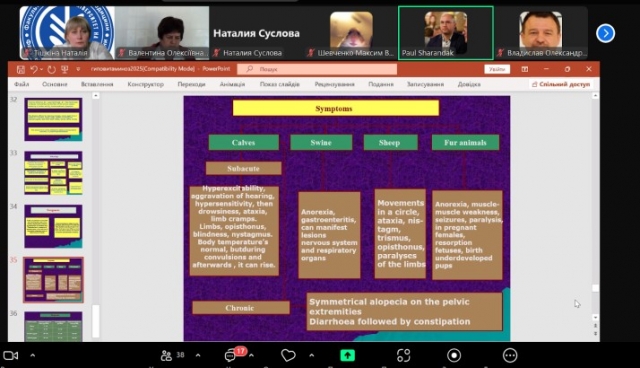640x368 pixels.
Task: Expand the participants options caret
Action: (x=198, y=355)
